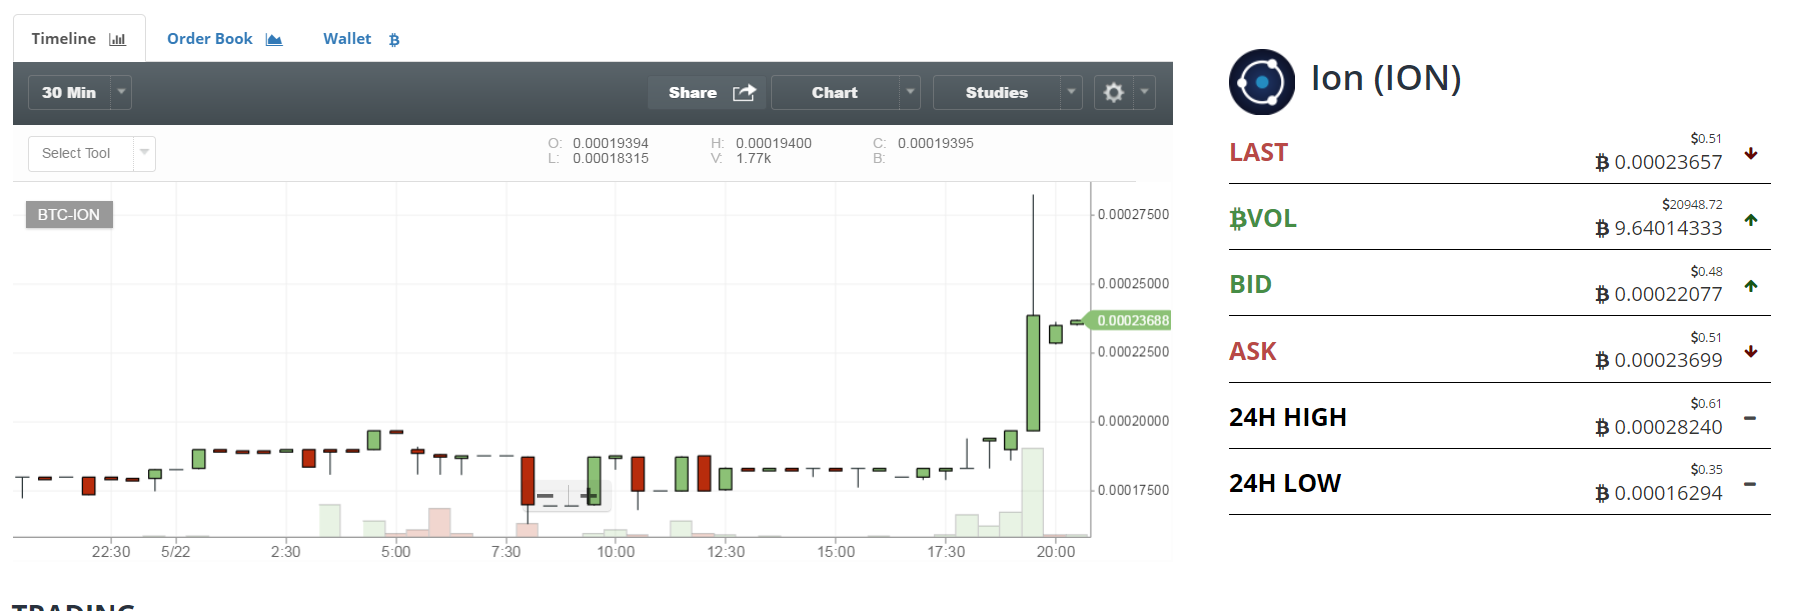The image size is (1793, 611).
Task: Click the 10:00 time axis label
Action: (616, 552)
